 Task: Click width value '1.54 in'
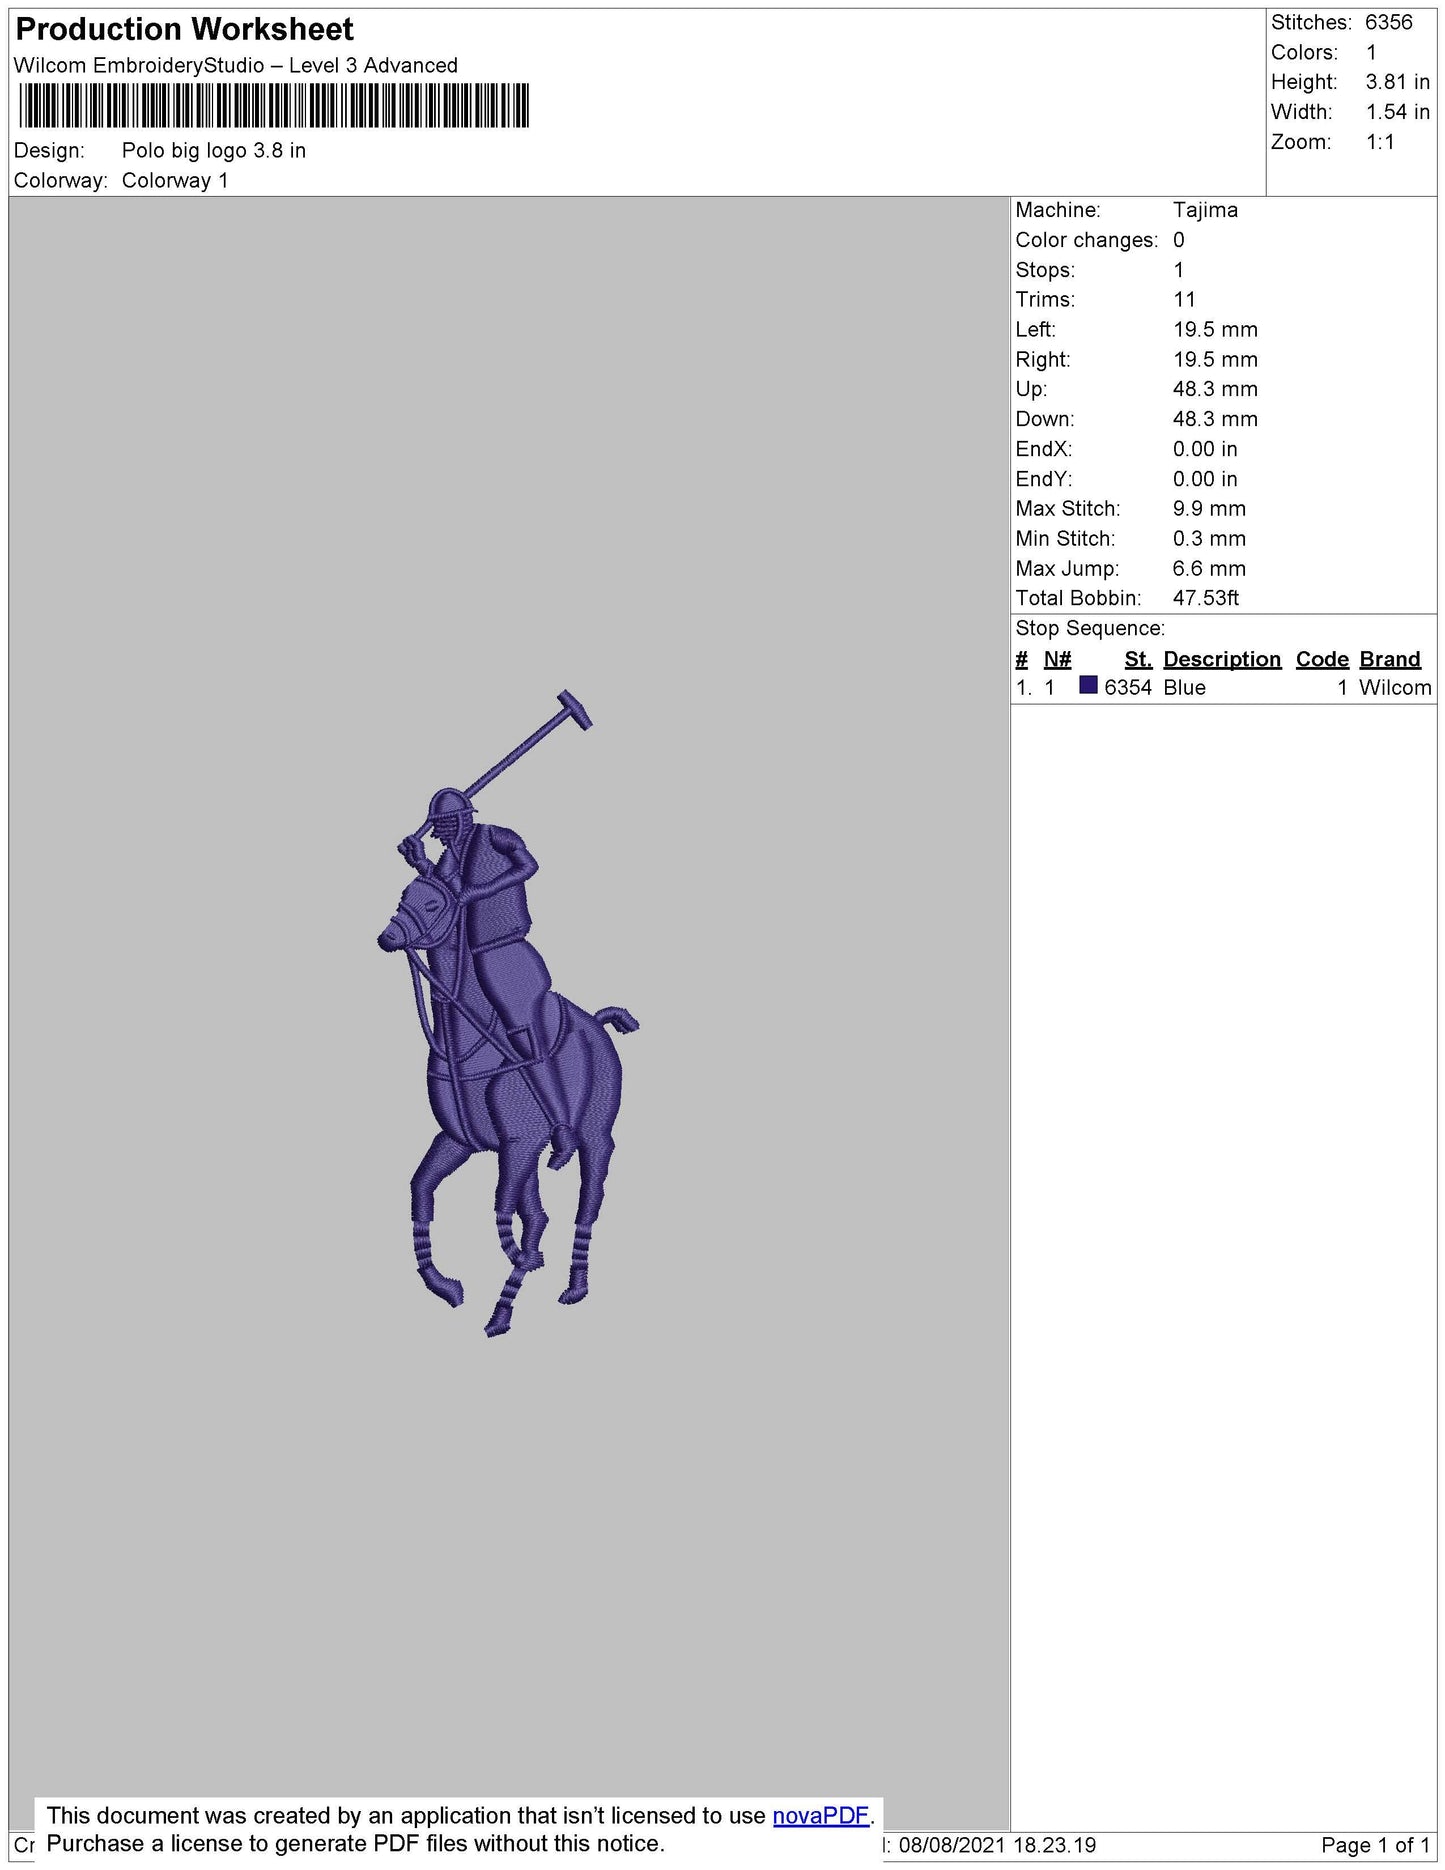[1398, 113]
